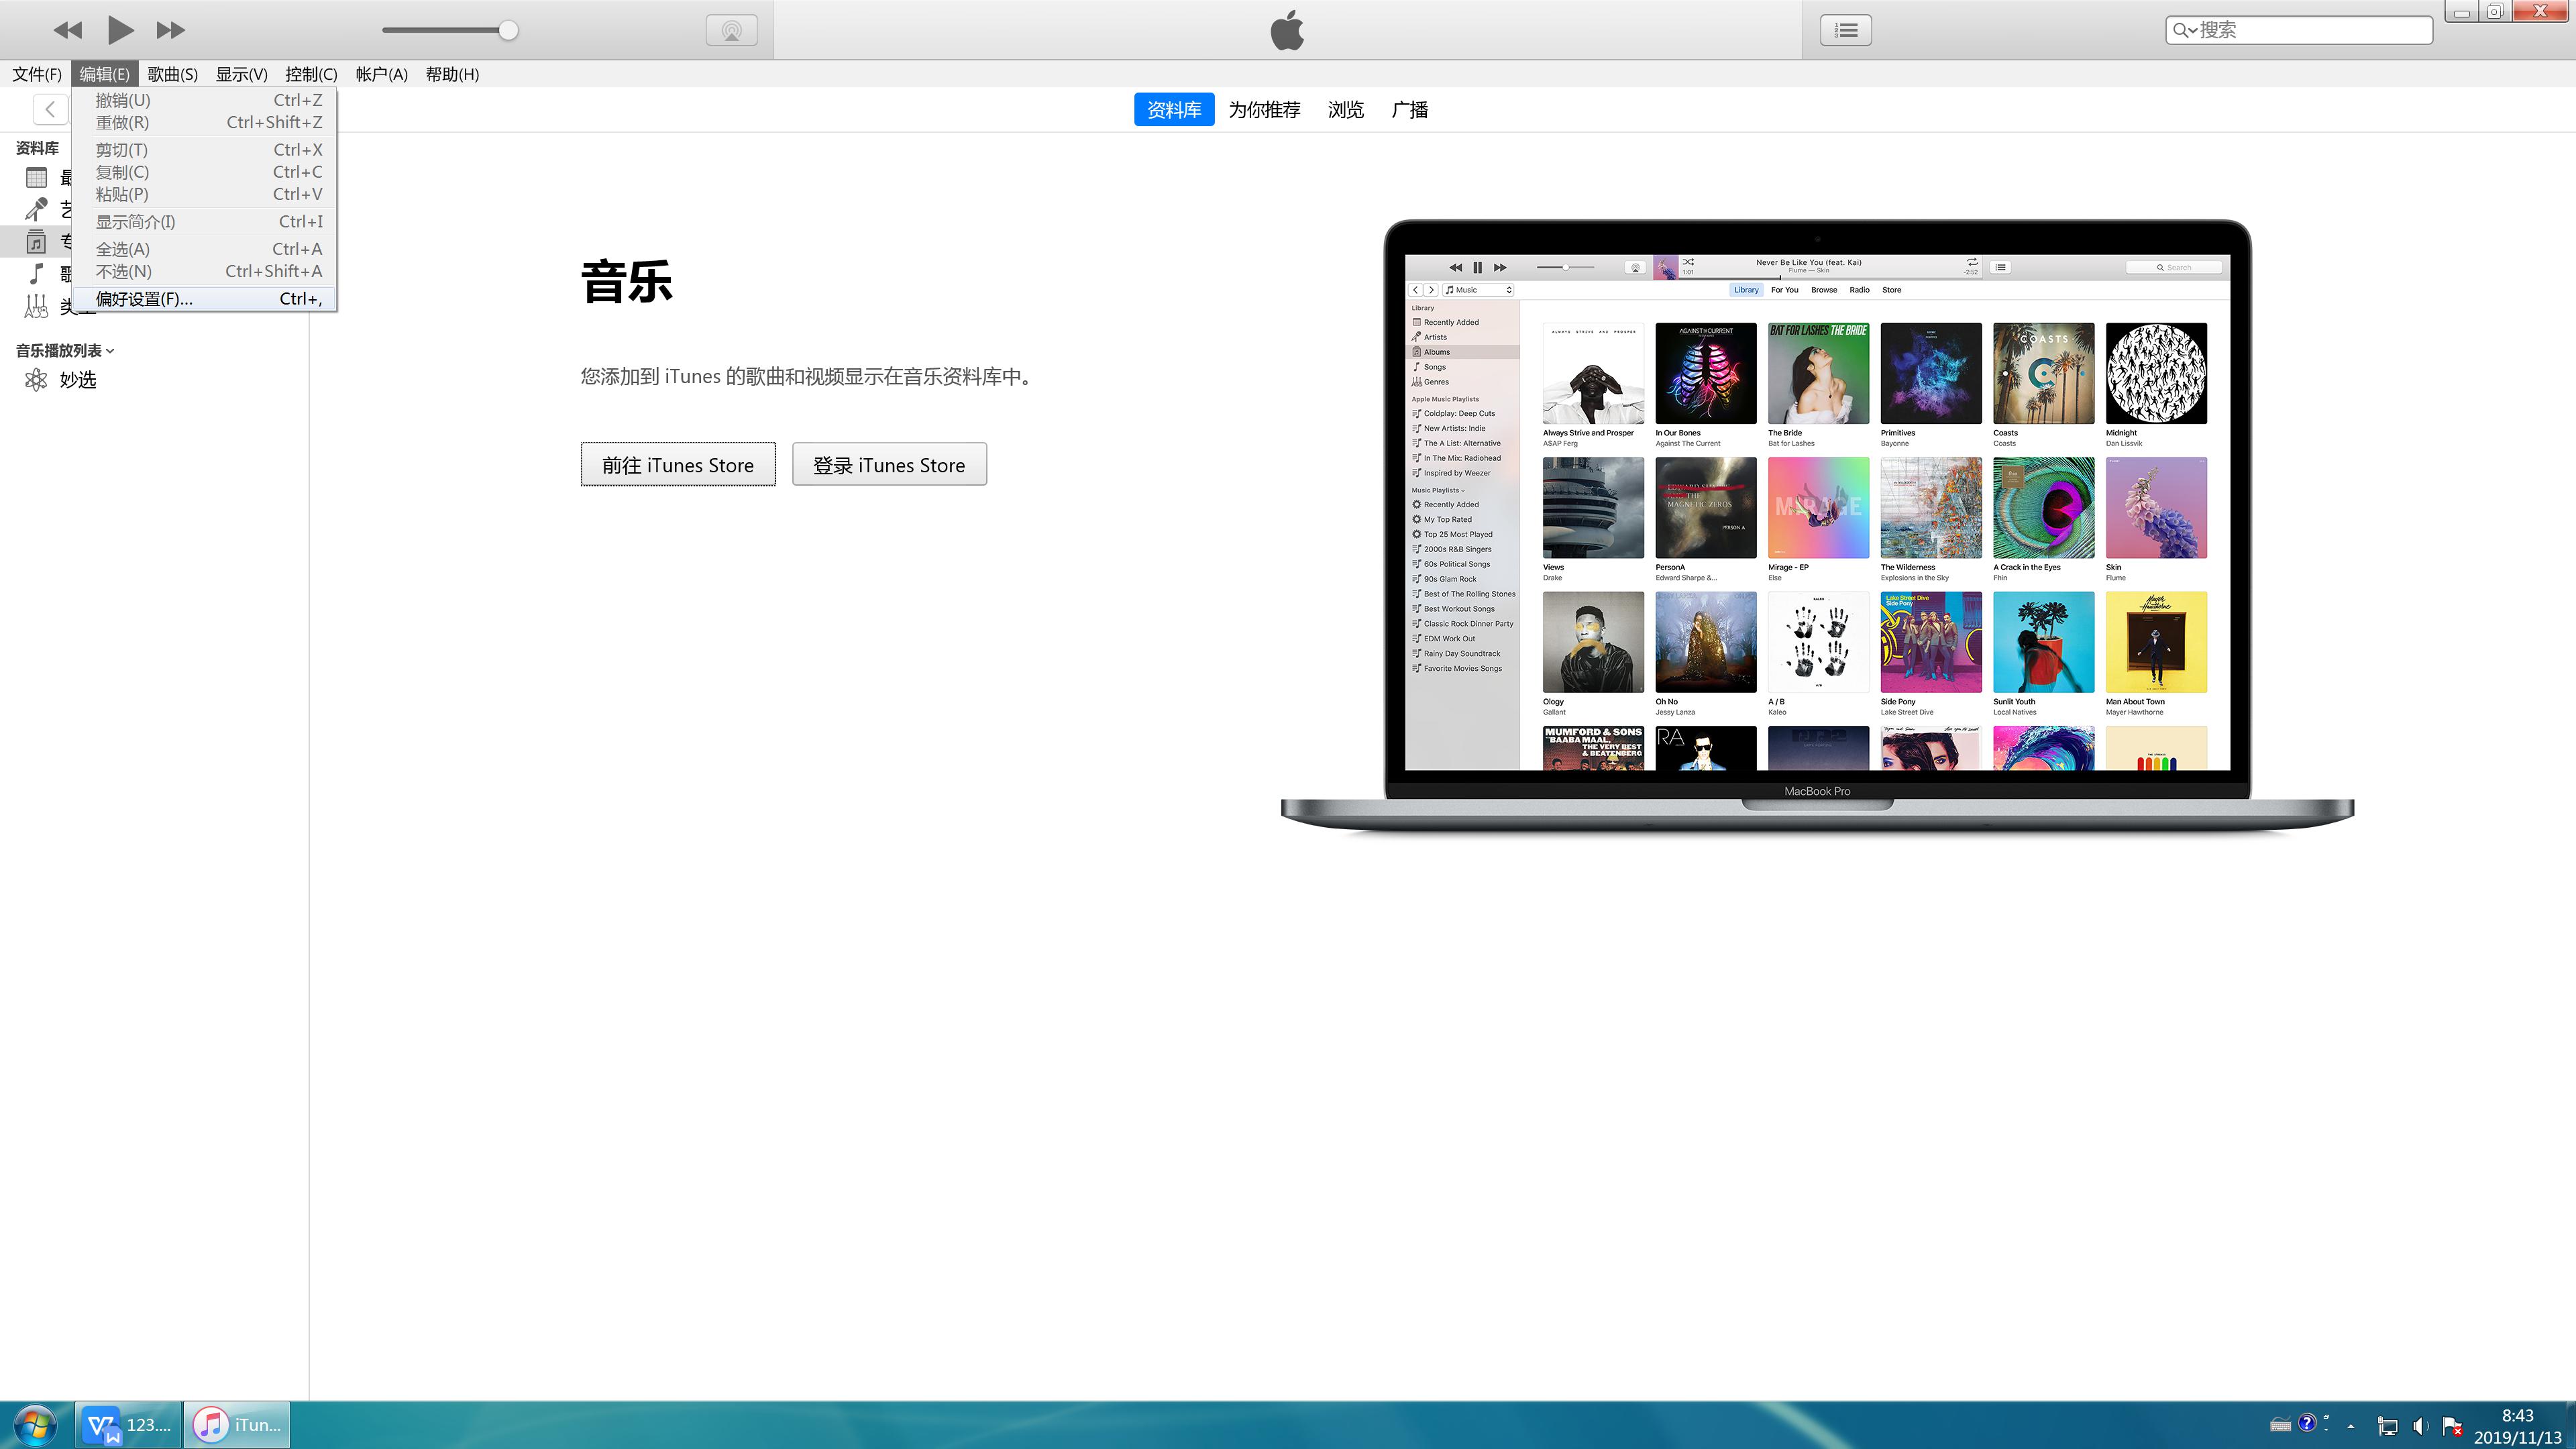Show hidden tray icons arrow

click(x=2351, y=1426)
